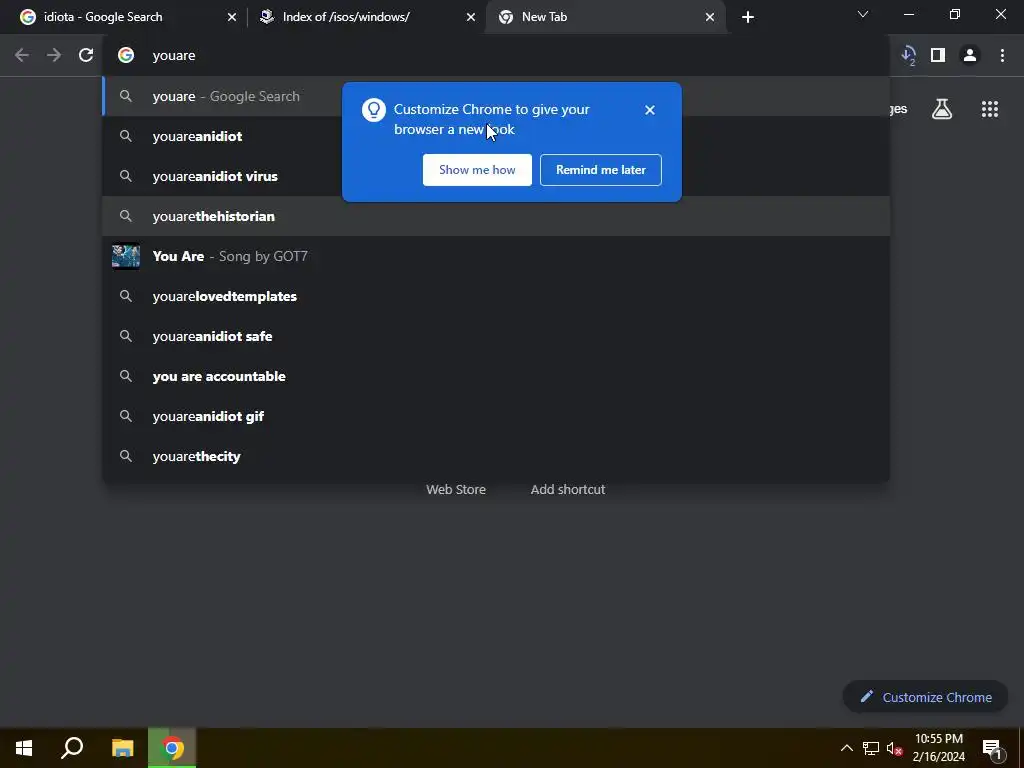Image resolution: width=1024 pixels, height=768 pixels.
Task: Click the lightbulb icon in the popup
Action: pyautogui.click(x=374, y=110)
